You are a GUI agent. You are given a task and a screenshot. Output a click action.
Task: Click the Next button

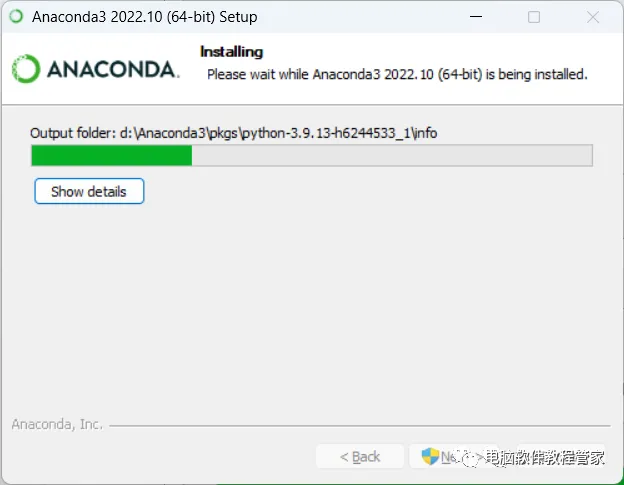pyautogui.click(x=453, y=456)
